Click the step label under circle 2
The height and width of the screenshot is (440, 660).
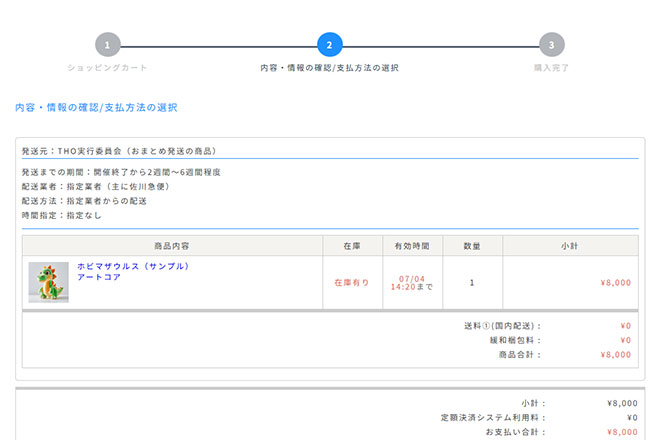click(330, 68)
